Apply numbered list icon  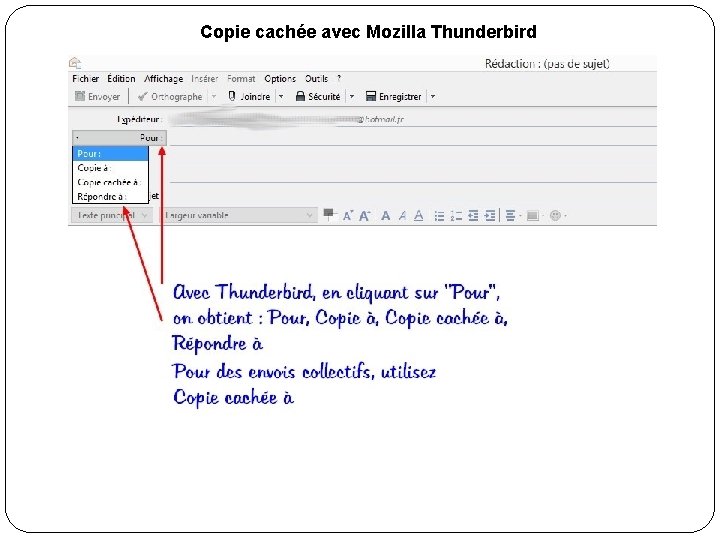coord(456,216)
